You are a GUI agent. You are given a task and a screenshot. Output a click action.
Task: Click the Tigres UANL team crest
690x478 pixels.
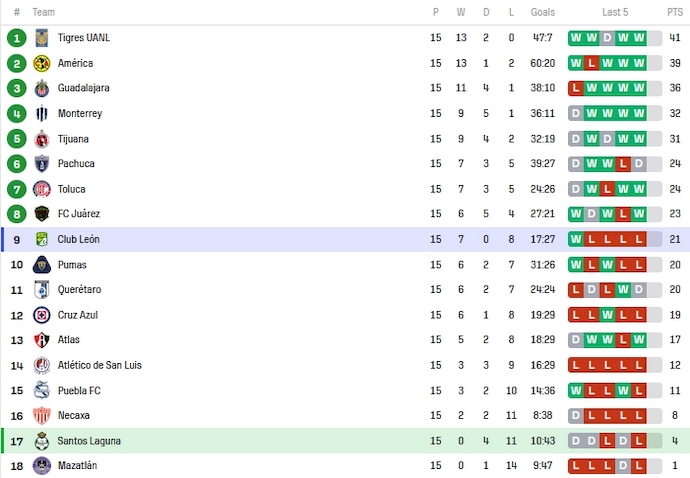pos(42,38)
